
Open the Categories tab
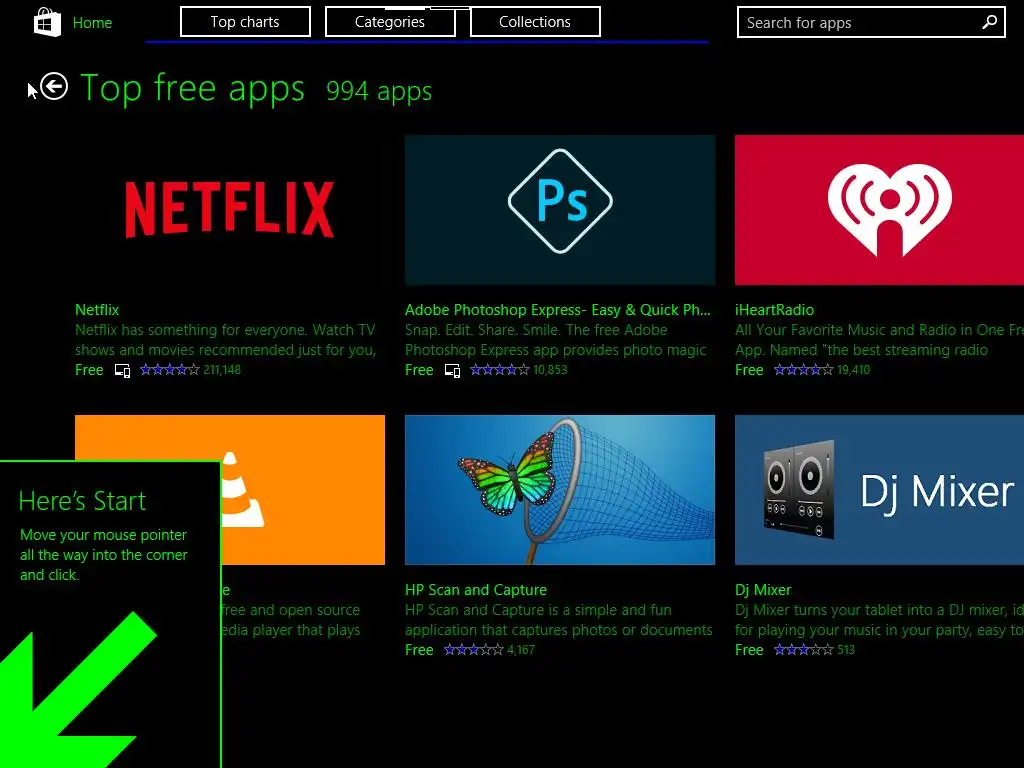point(390,22)
